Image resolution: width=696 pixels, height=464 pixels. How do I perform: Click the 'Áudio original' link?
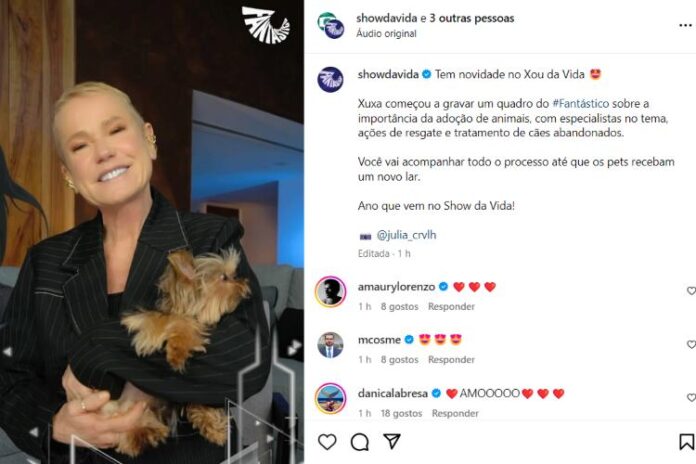[386, 34]
